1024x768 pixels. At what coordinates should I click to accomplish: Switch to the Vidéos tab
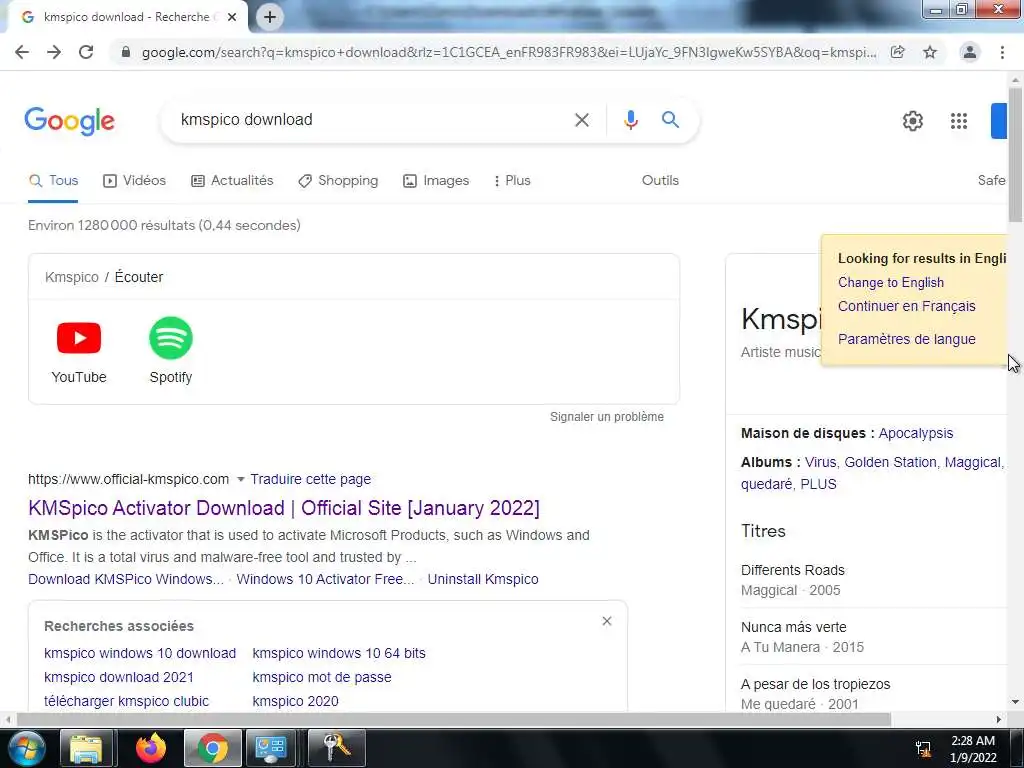[x=135, y=181]
